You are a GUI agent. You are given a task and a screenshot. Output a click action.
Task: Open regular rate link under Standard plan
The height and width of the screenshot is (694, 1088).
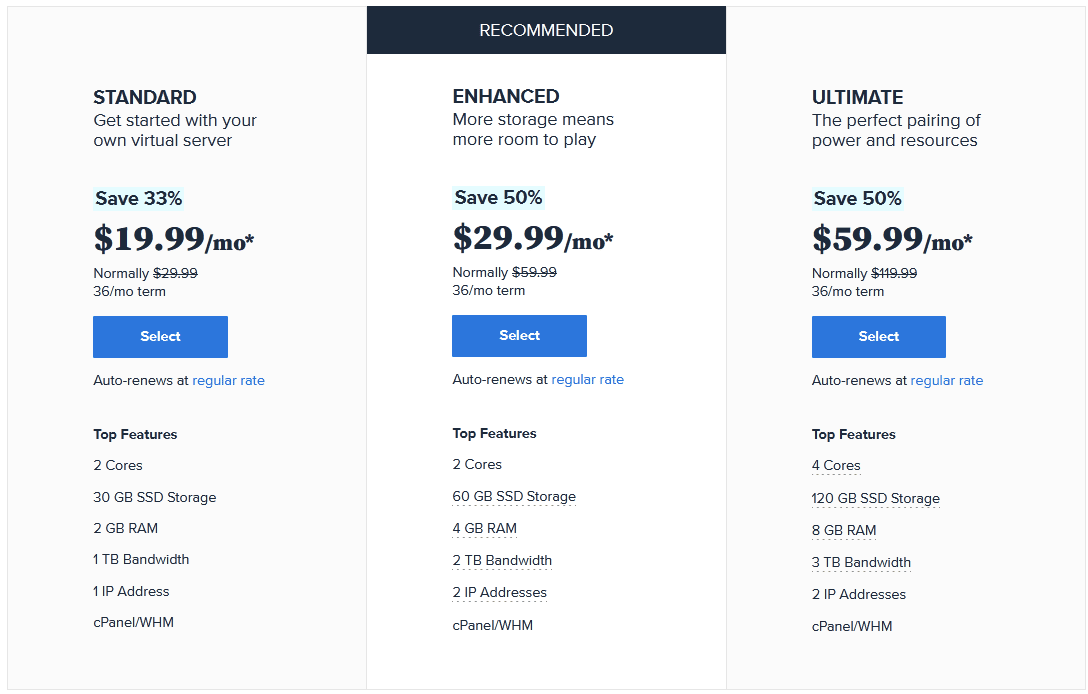(x=228, y=380)
